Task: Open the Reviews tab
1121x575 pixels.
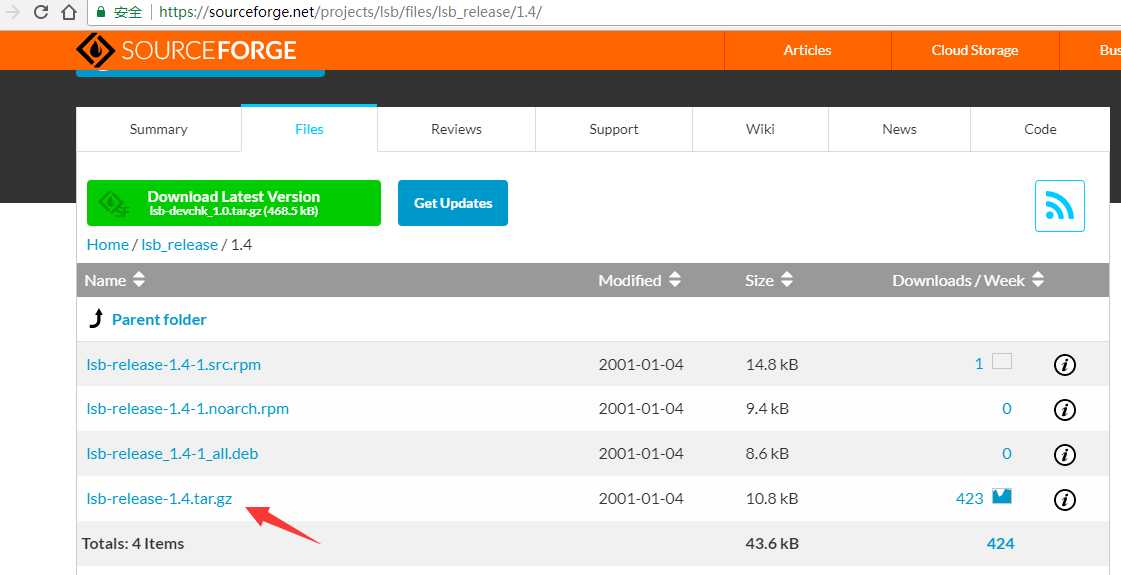Action: 456,129
